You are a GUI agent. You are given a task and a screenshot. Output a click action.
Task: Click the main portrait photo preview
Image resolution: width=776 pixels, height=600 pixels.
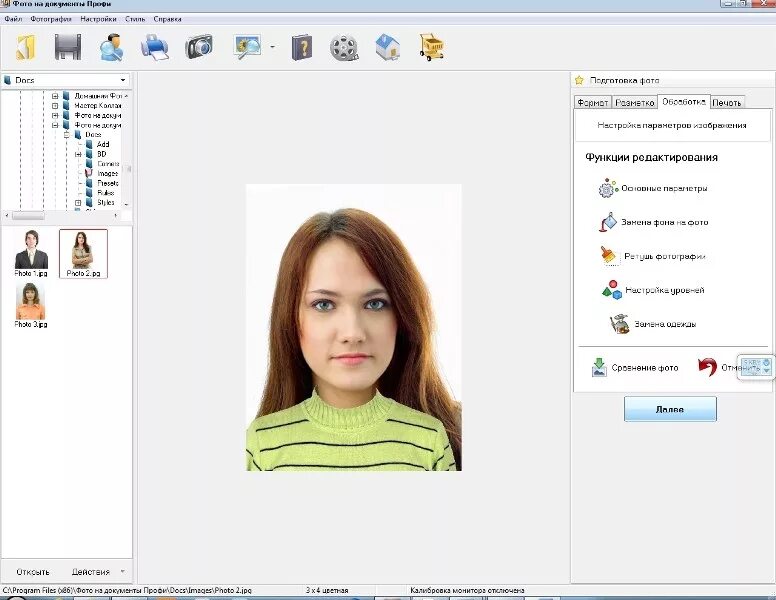click(354, 327)
